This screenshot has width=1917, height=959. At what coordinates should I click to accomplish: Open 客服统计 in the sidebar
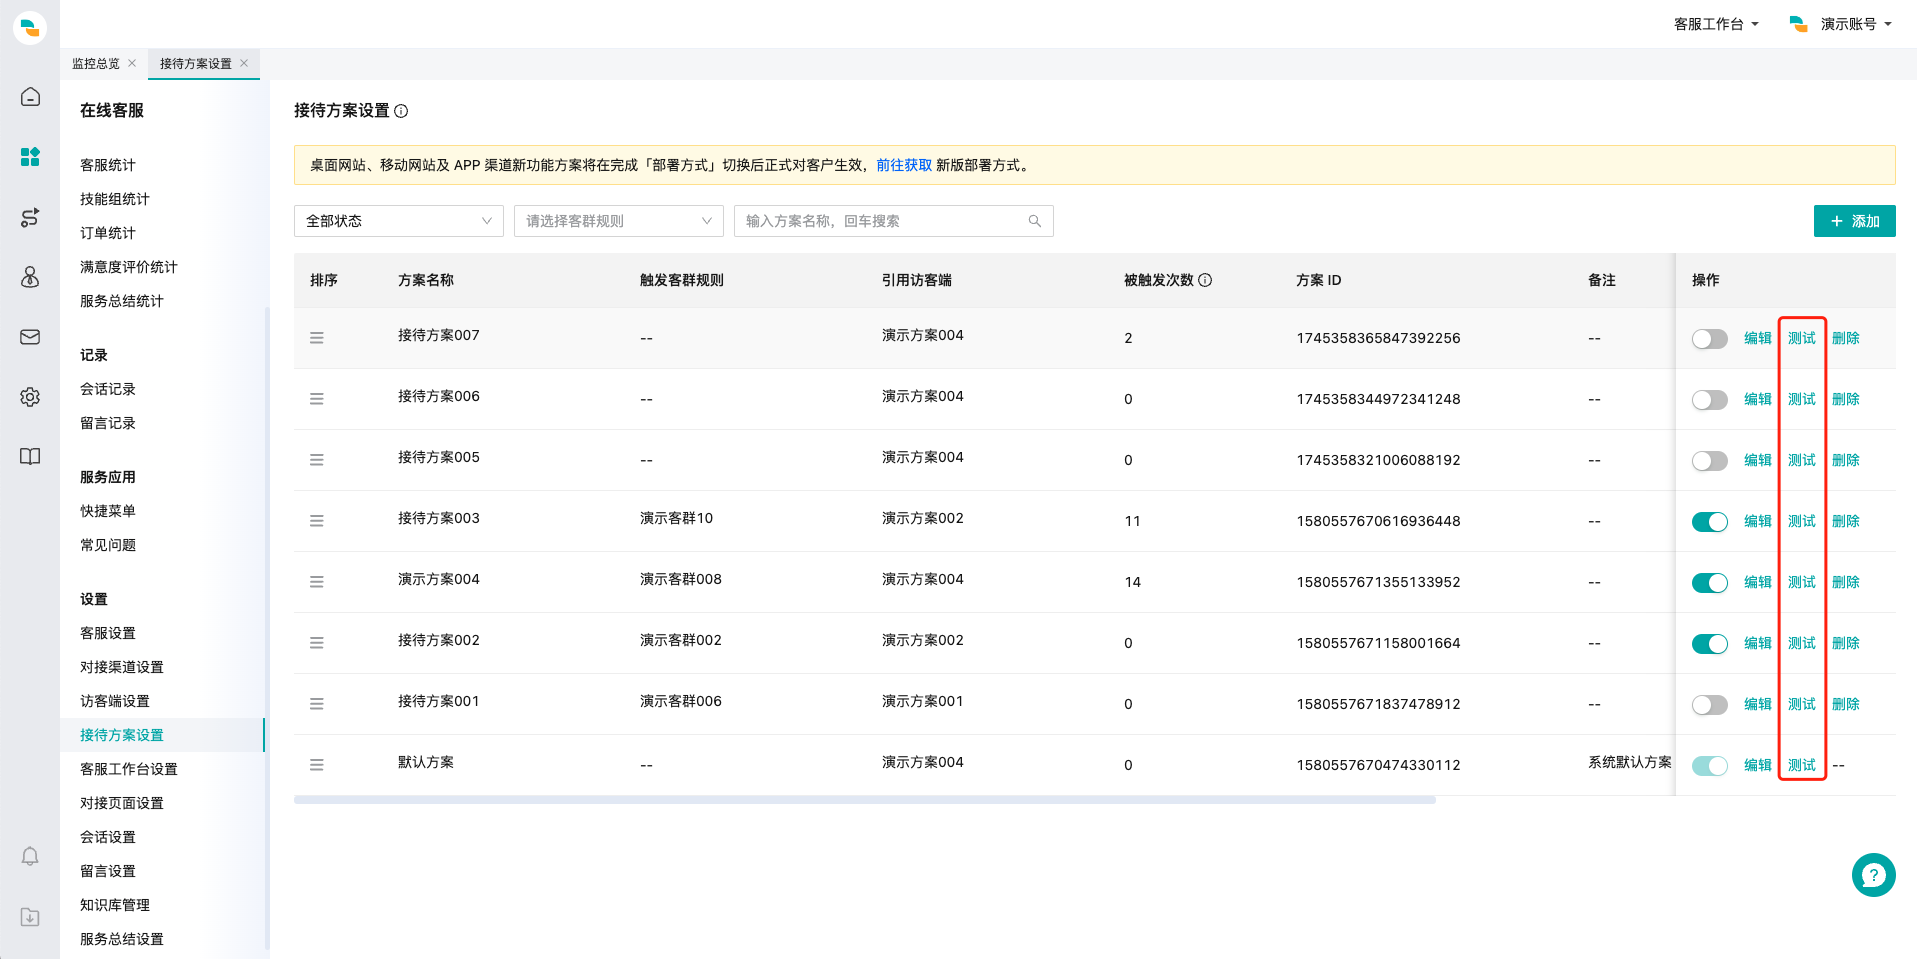pos(108,165)
